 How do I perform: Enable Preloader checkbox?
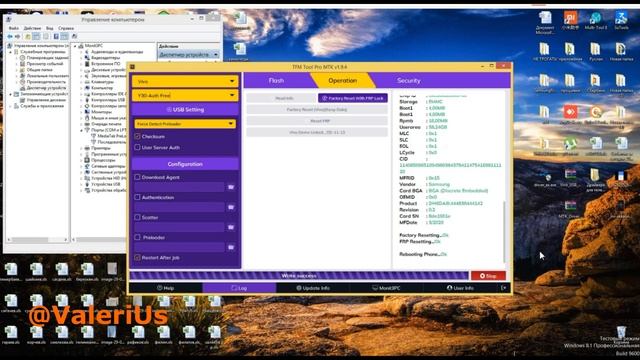pos(138,237)
